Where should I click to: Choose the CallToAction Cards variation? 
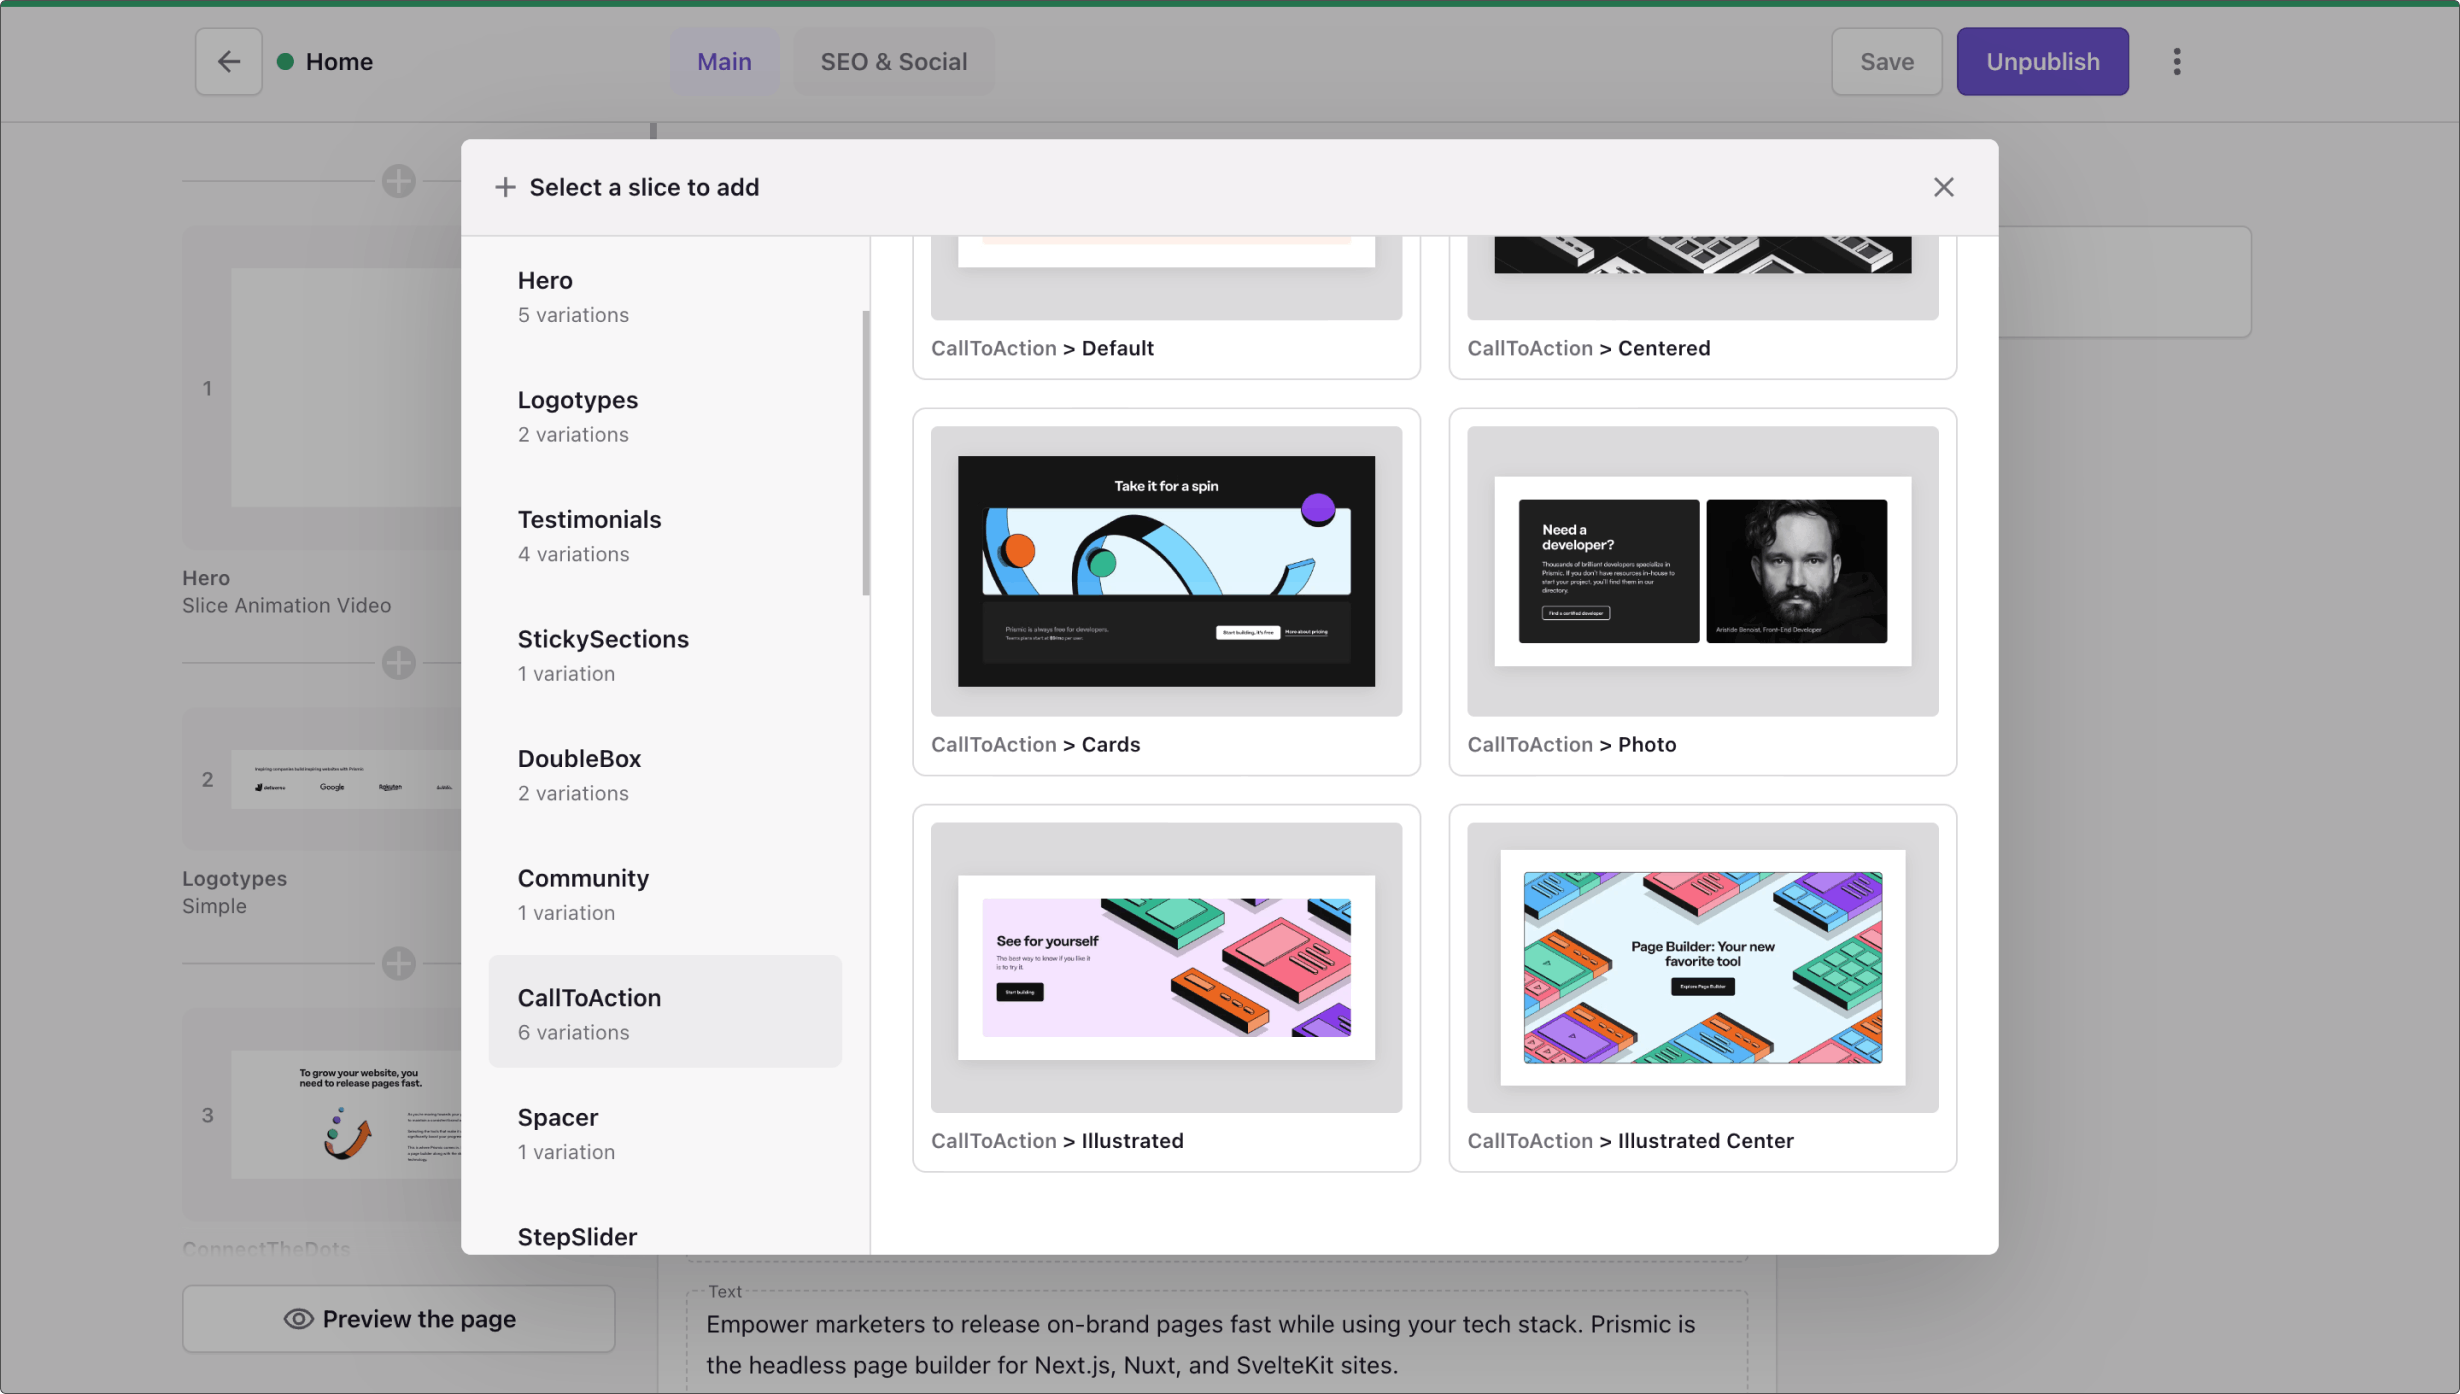click(x=1166, y=590)
